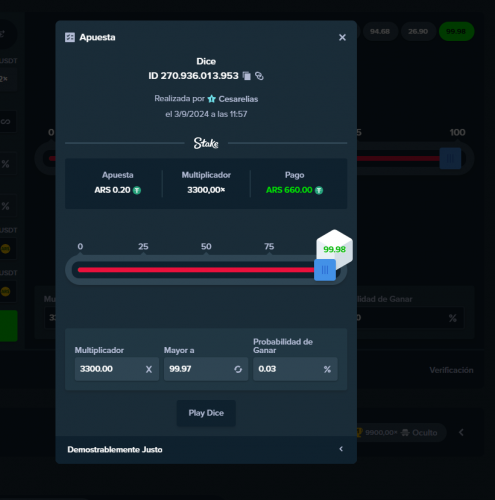Viewport: 495px width, 500px height.
Task: Click the Apuesta bet slip header icon
Action: (70, 37)
